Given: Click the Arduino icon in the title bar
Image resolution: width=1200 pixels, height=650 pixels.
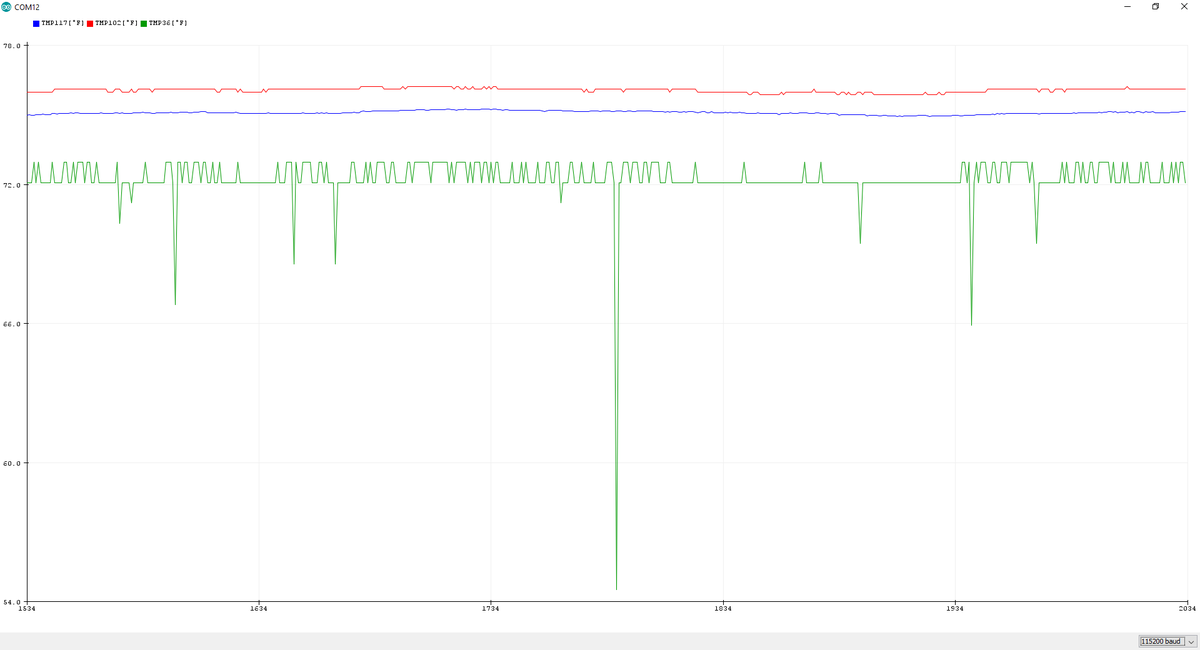Looking at the screenshot, I should point(7,7).
